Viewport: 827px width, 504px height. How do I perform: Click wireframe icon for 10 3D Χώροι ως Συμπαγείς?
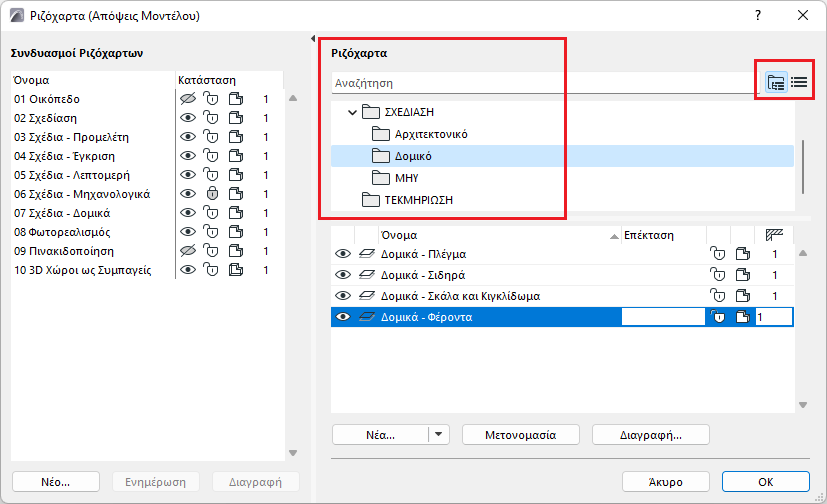(x=235, y=270)
